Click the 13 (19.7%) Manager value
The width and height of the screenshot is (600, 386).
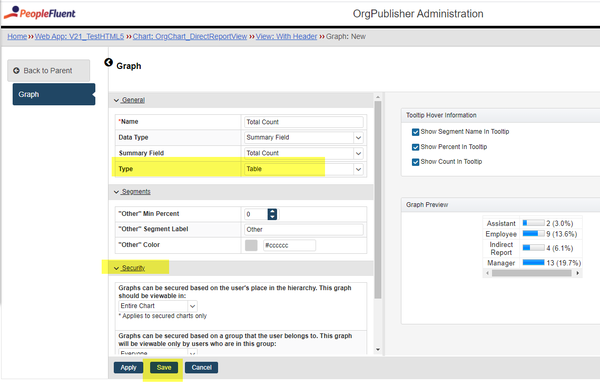pos(564,263)
